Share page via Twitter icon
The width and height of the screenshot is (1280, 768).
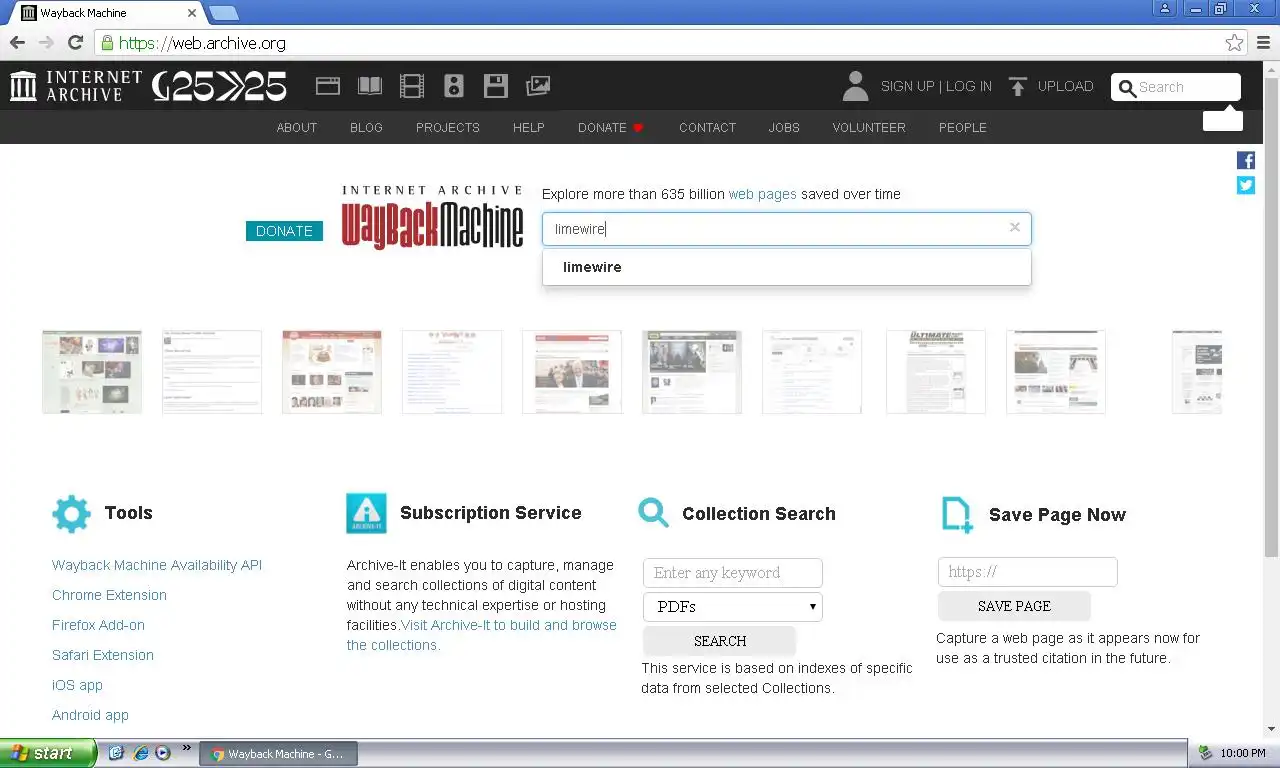(1246, 185)
